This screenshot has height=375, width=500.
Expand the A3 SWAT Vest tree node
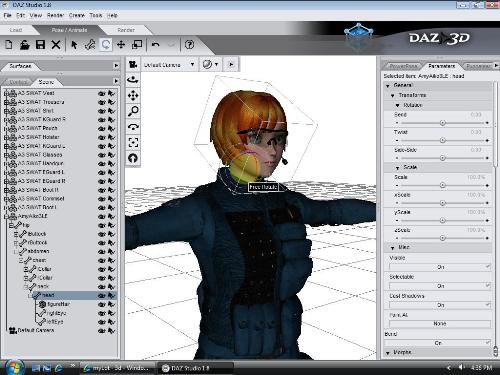coord(6,93)
